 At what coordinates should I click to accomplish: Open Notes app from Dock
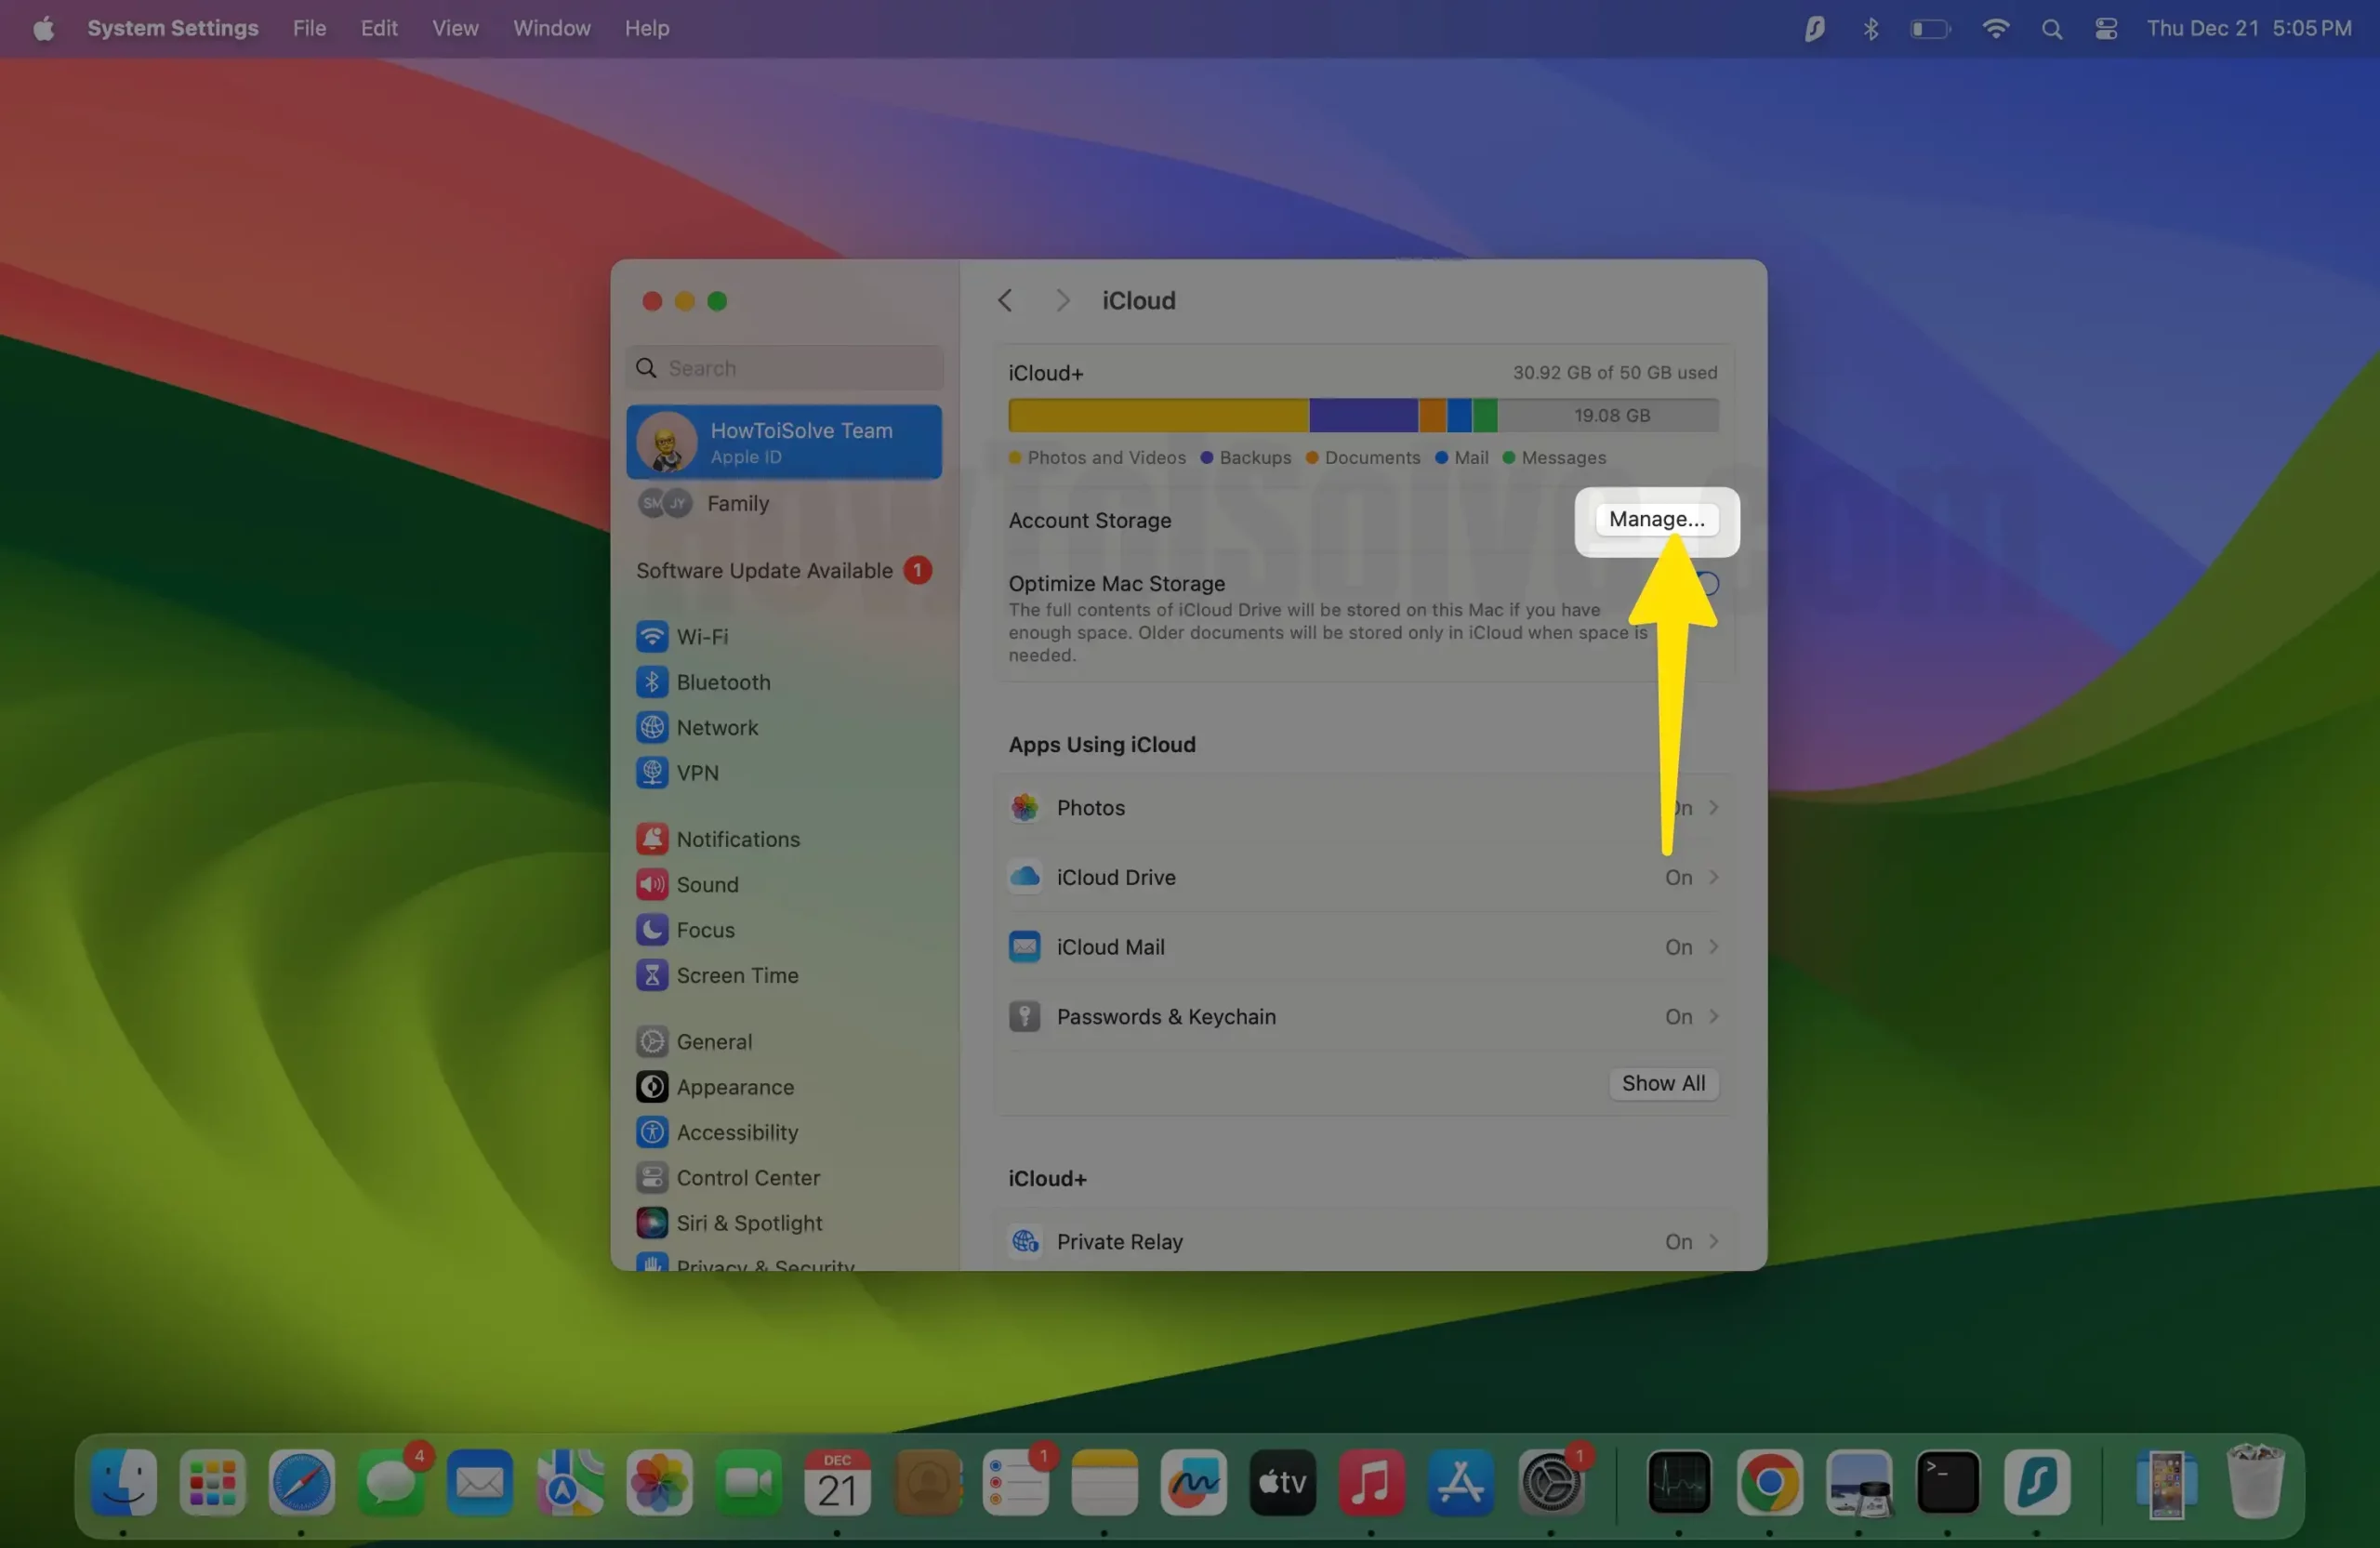(1104, 1482)
